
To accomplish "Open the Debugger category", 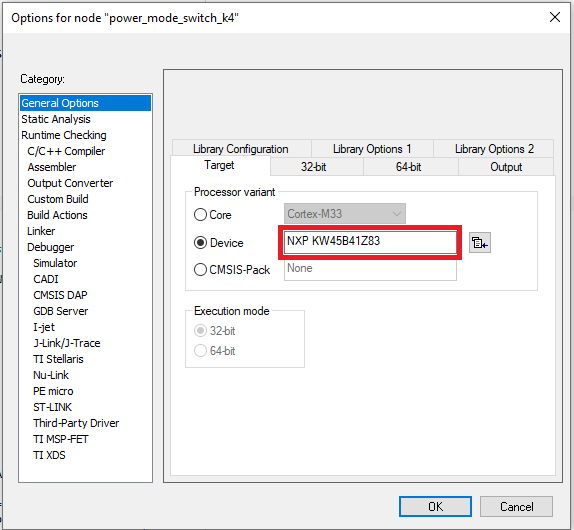I will [51, 247].
